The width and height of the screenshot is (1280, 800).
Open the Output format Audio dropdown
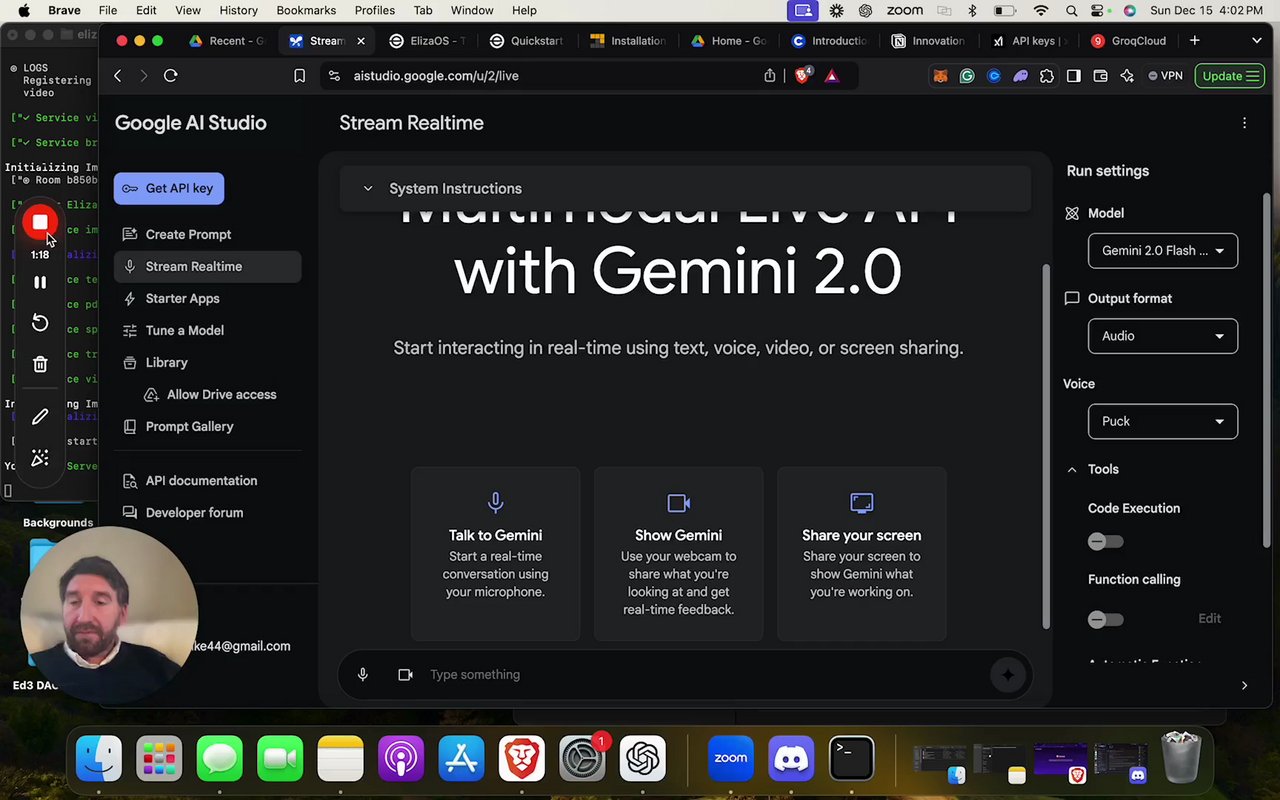[x=1162, y=336]
